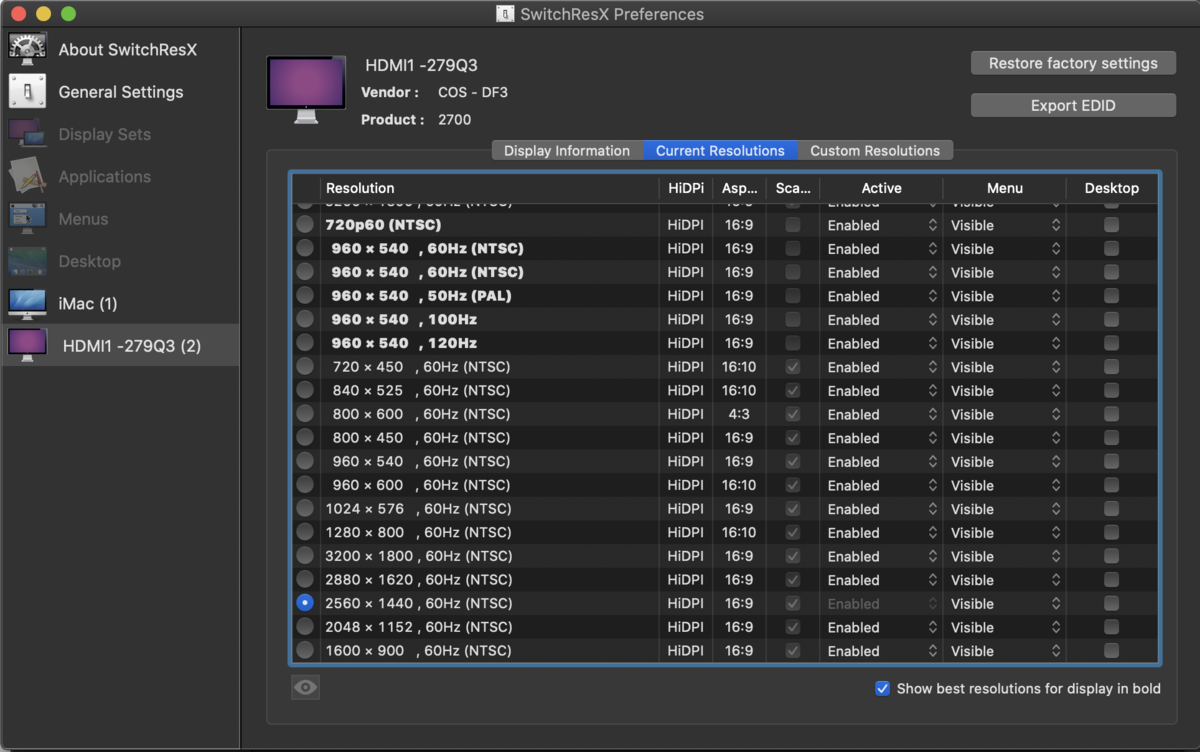Select the 1280 × 800 resolution radio button
The width and height of the screenshot is (1200, 752).
pyautogui.click(x=305, y=532)
